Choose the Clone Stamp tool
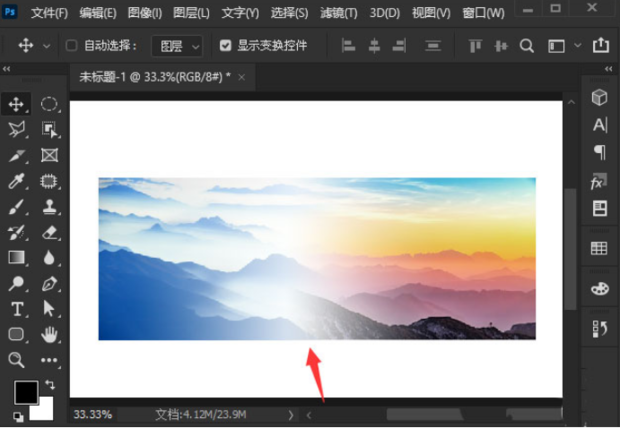The width and height of the screenshot is (620, 428). click(49, 207)
